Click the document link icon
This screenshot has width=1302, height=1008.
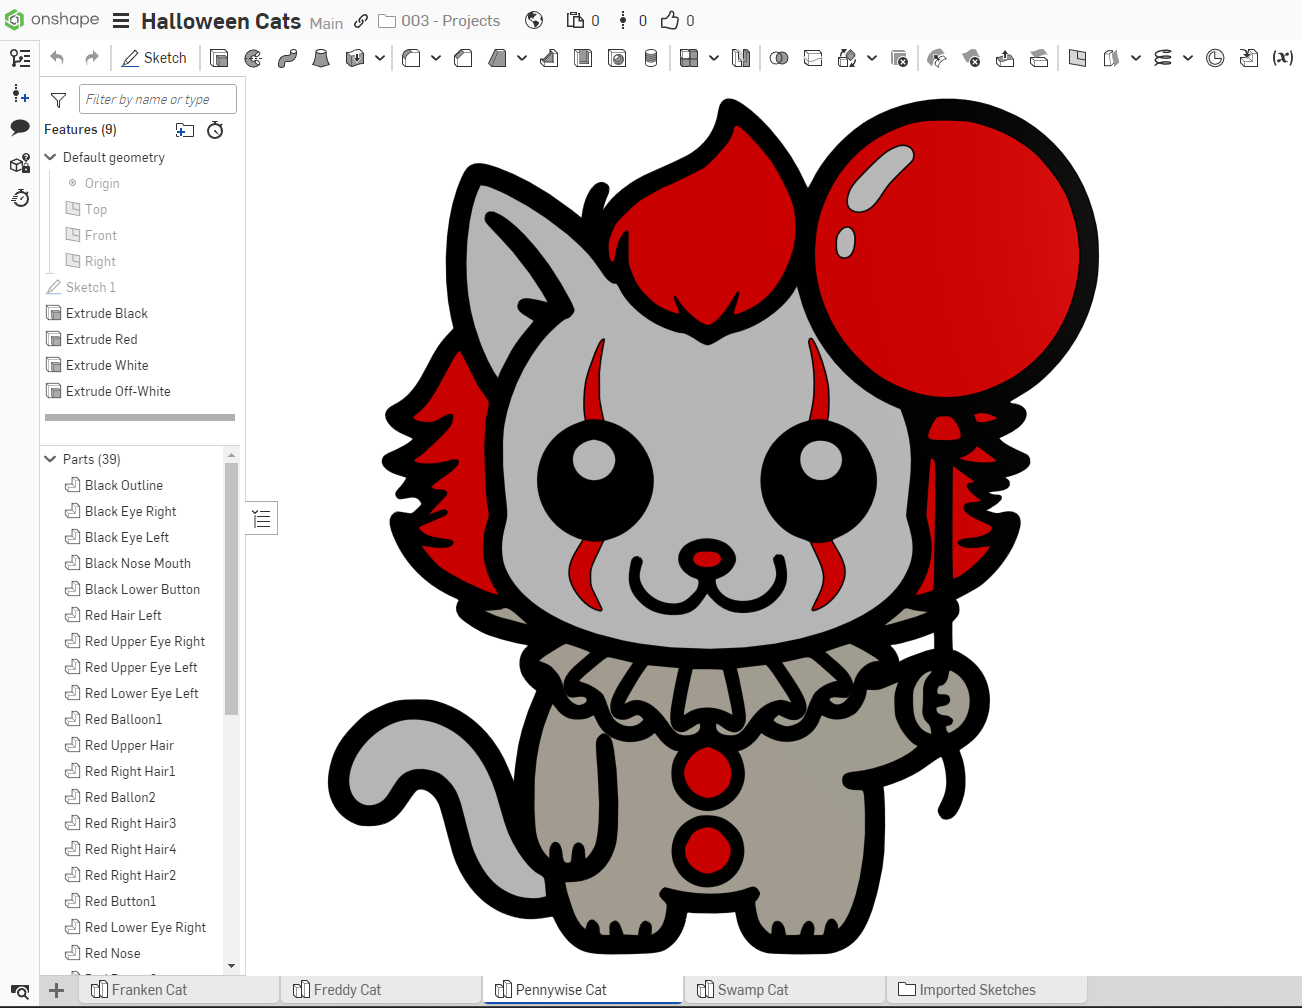tap(361, 21)
